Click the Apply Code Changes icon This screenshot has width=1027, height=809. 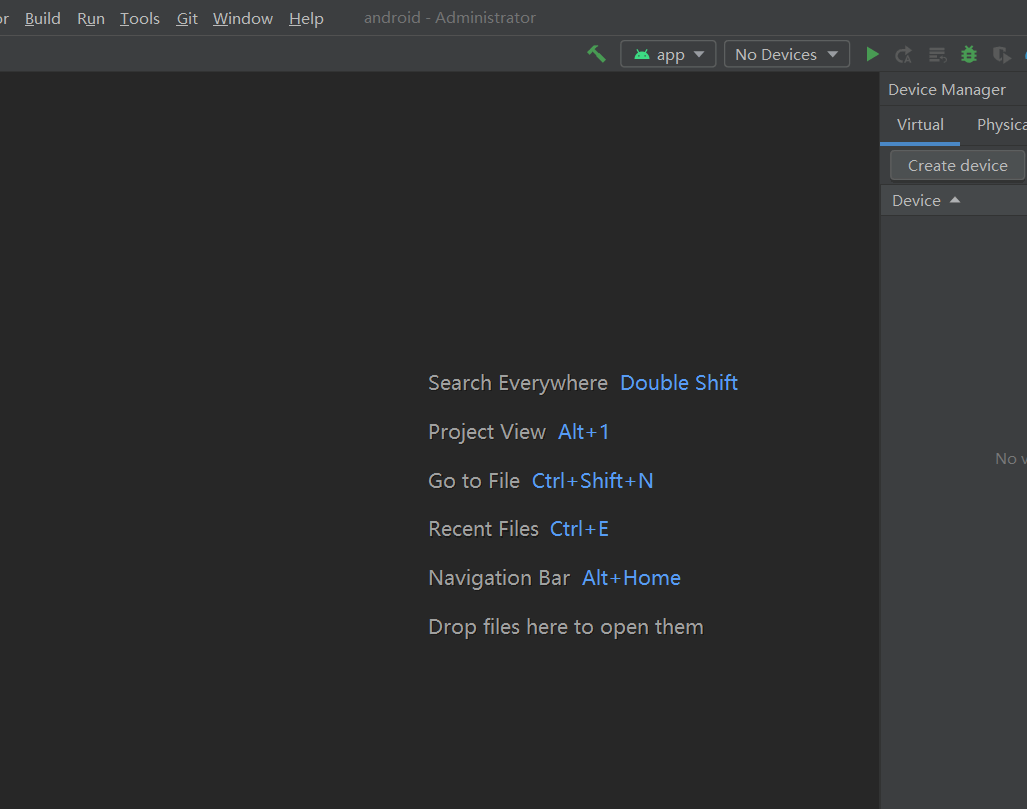pyautogui.click(x=936, y=54)
